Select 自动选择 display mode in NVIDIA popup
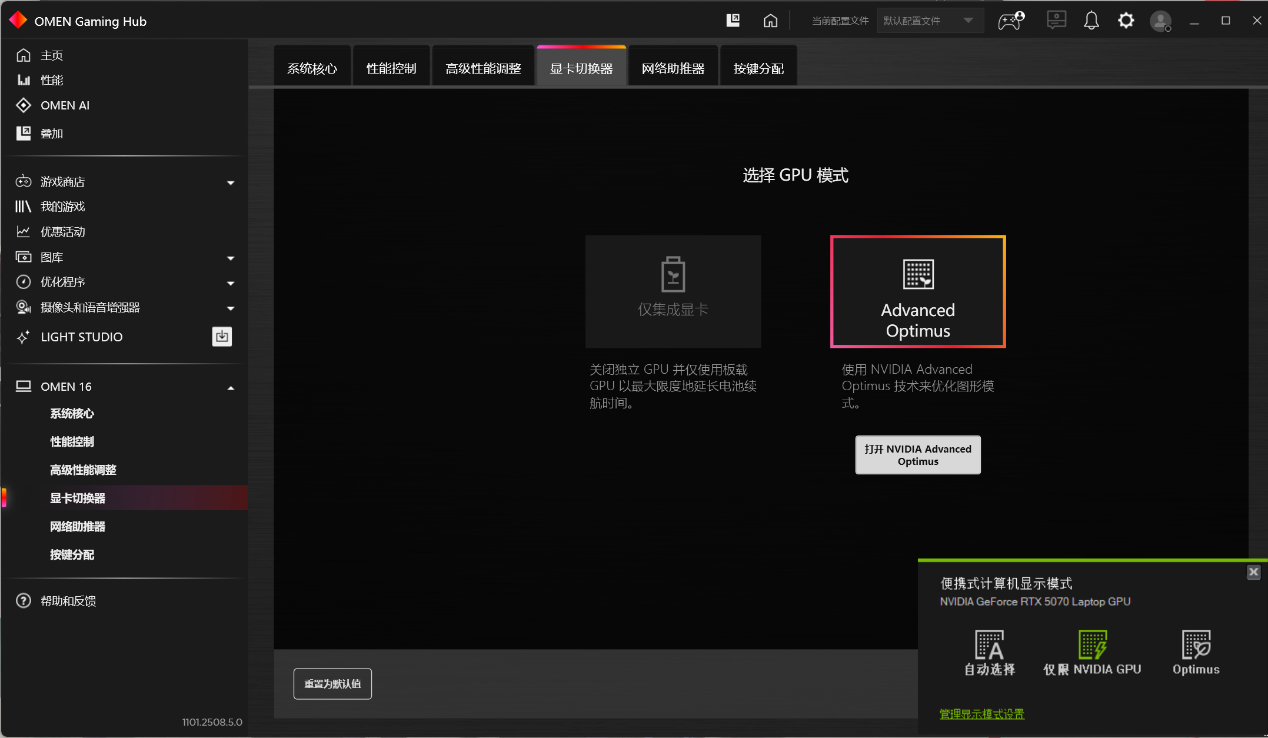The image size is (1268, 738). (x=989, y=652)
